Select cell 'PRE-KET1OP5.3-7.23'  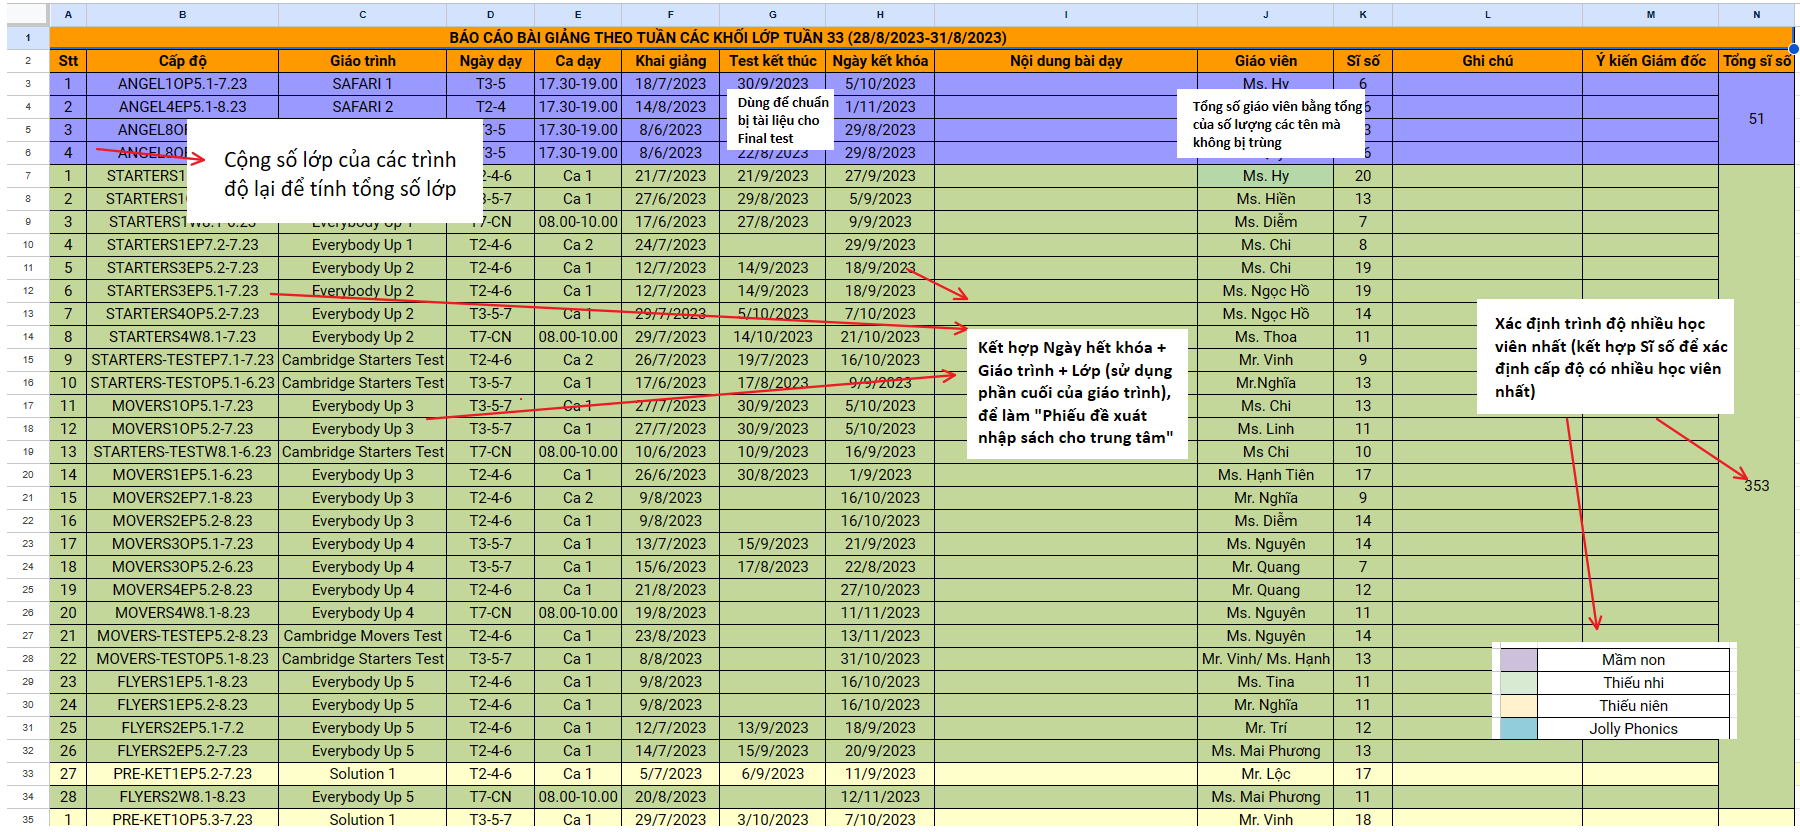coord(182,819)
